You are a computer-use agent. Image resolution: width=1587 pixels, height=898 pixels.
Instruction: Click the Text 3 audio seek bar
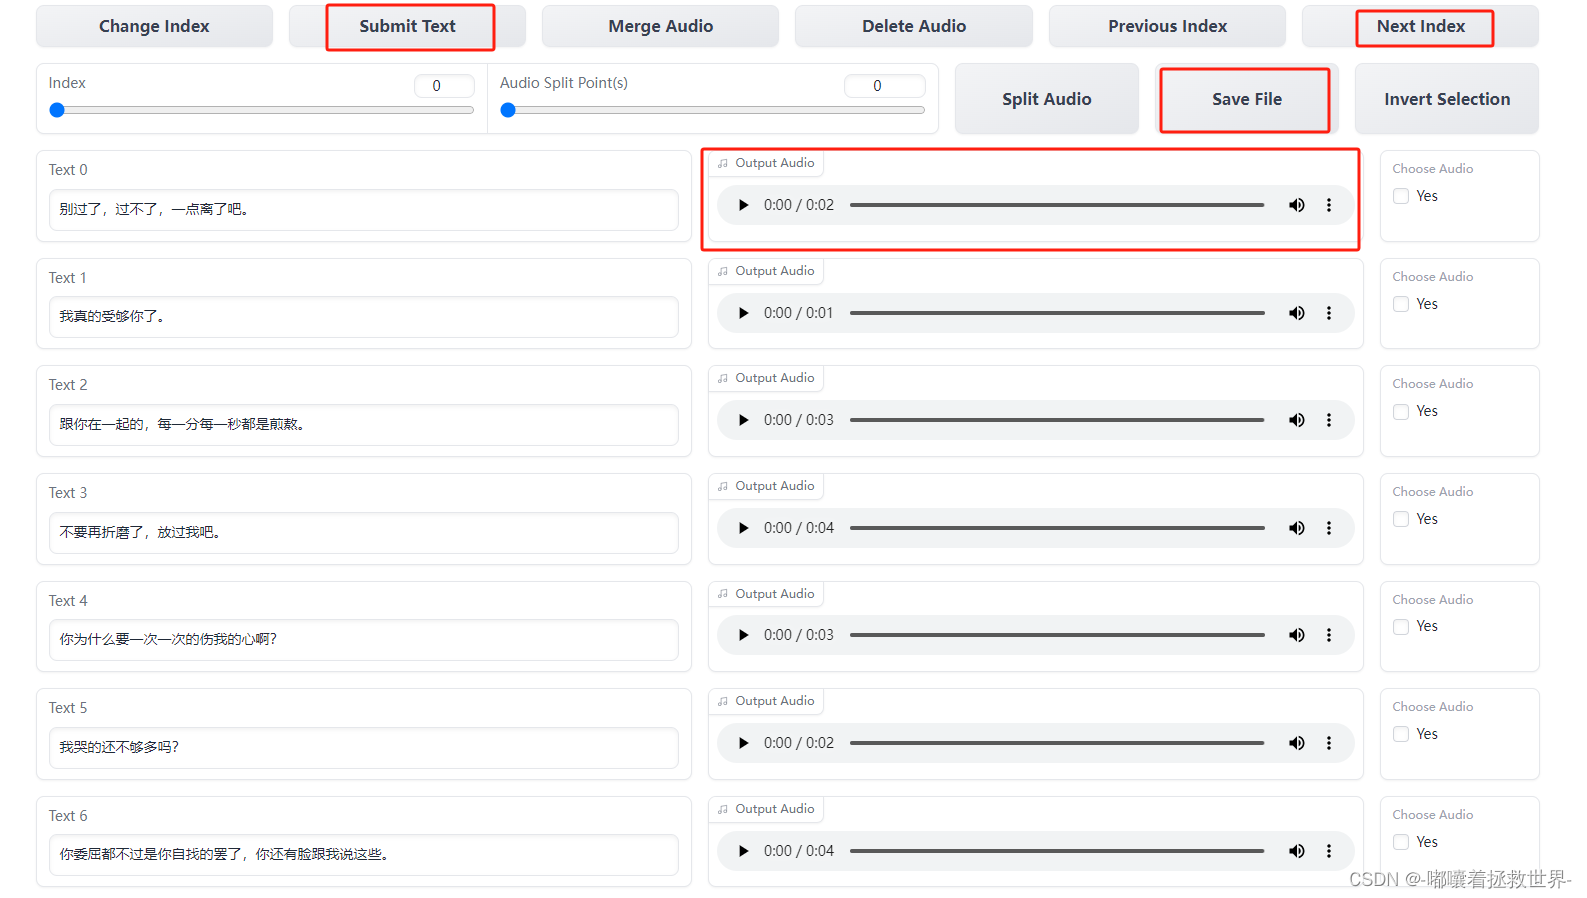(x=1057, y=528)
